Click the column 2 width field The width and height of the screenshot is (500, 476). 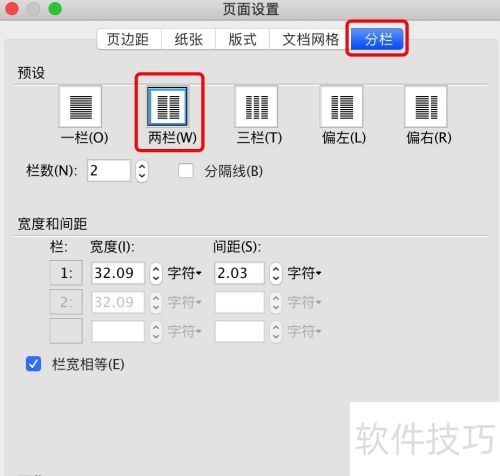pyautogui.click(x=118, y=302)
